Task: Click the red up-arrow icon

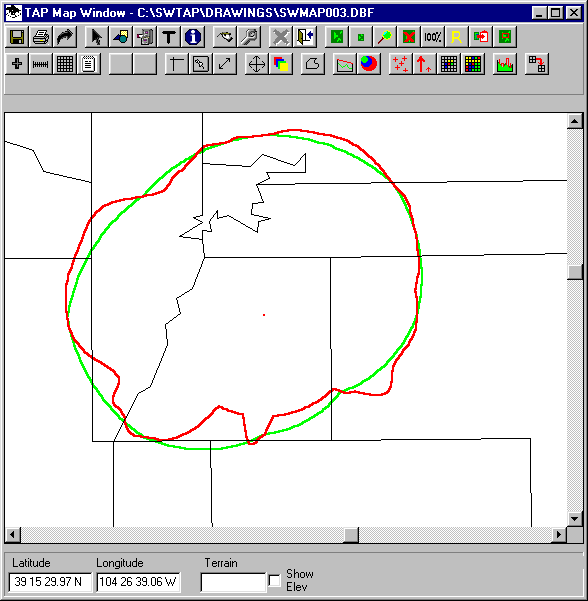Action: [x=424, y=64]
